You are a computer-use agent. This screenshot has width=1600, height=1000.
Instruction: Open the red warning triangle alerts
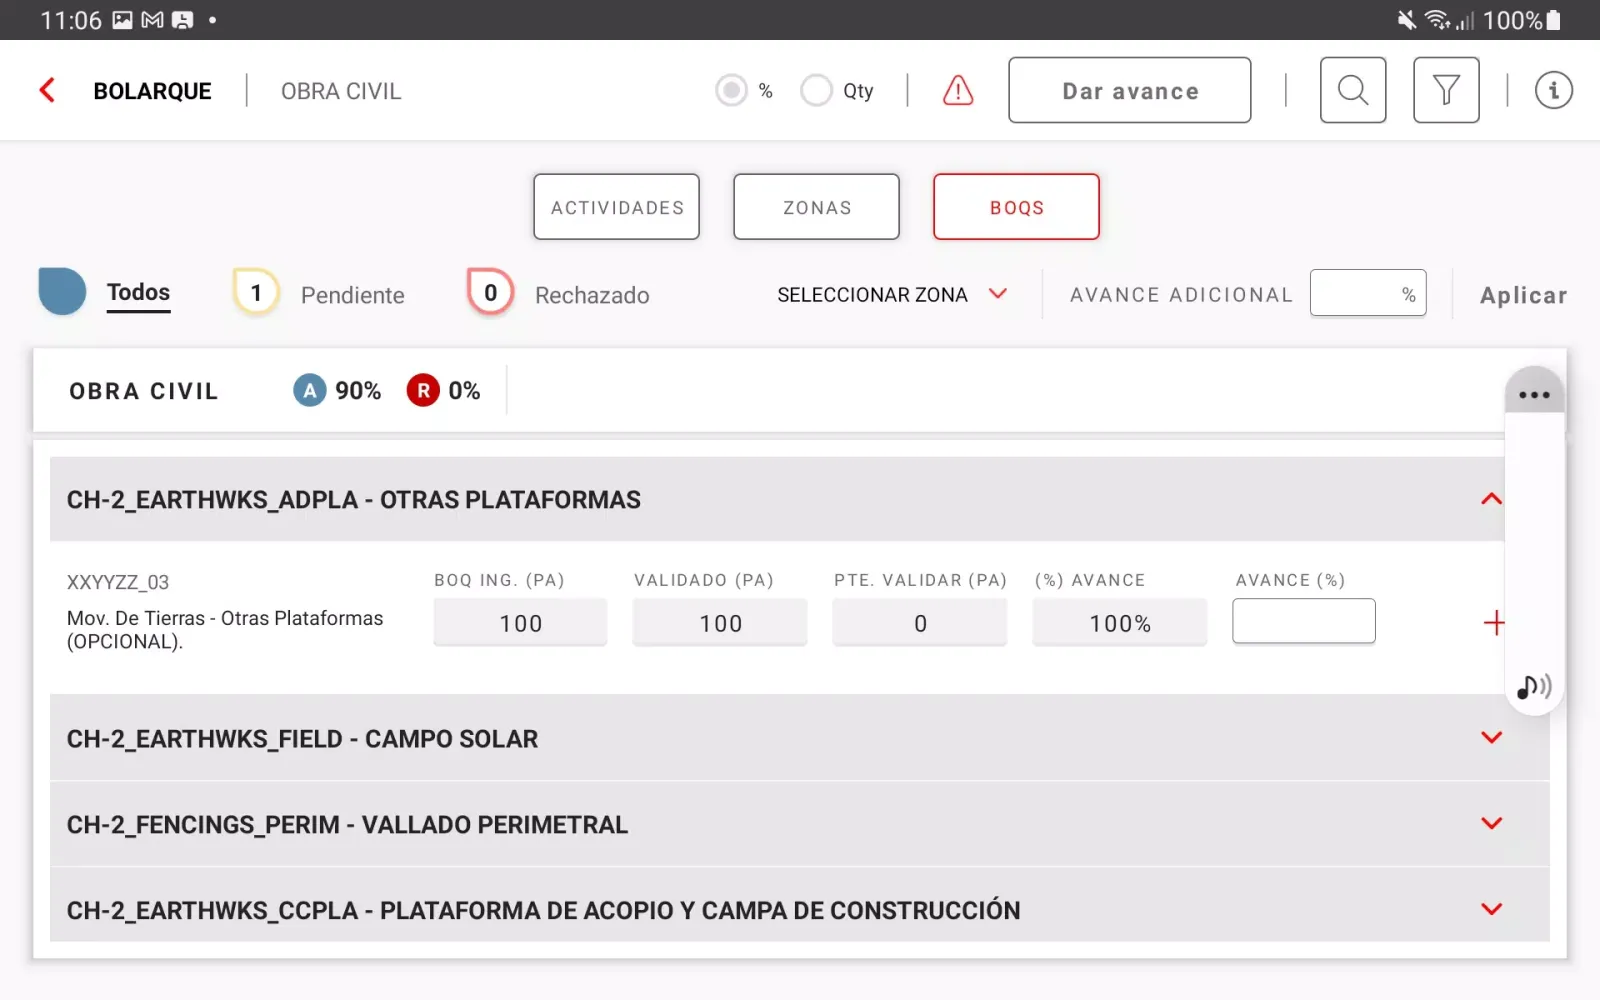pyautogui.click(x=957, y=90)
